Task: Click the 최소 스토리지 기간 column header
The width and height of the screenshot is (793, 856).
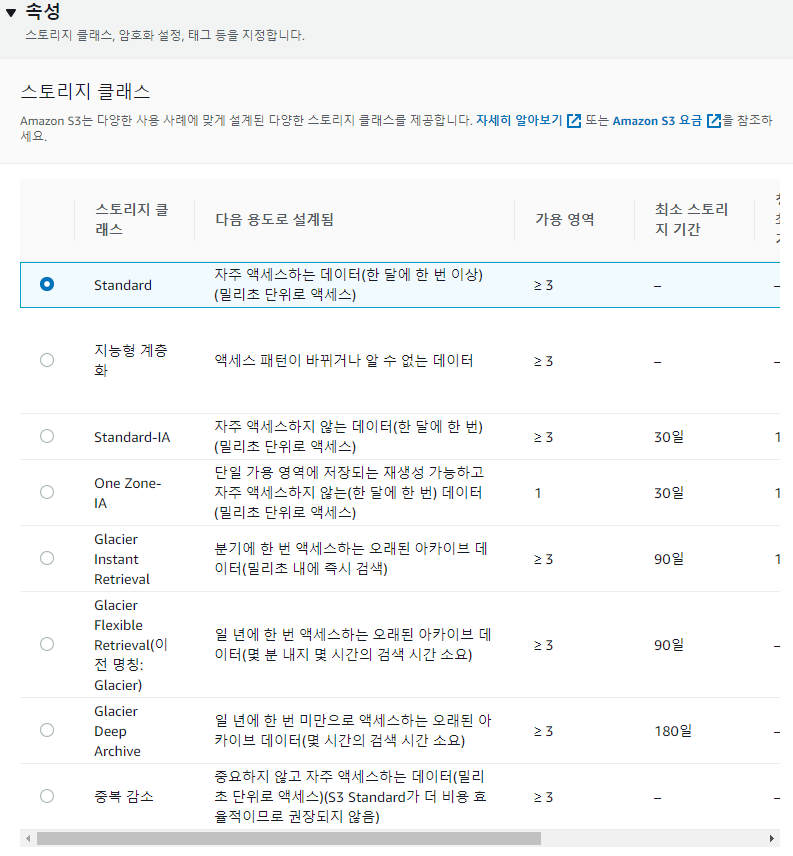Action: coord(691,219)
